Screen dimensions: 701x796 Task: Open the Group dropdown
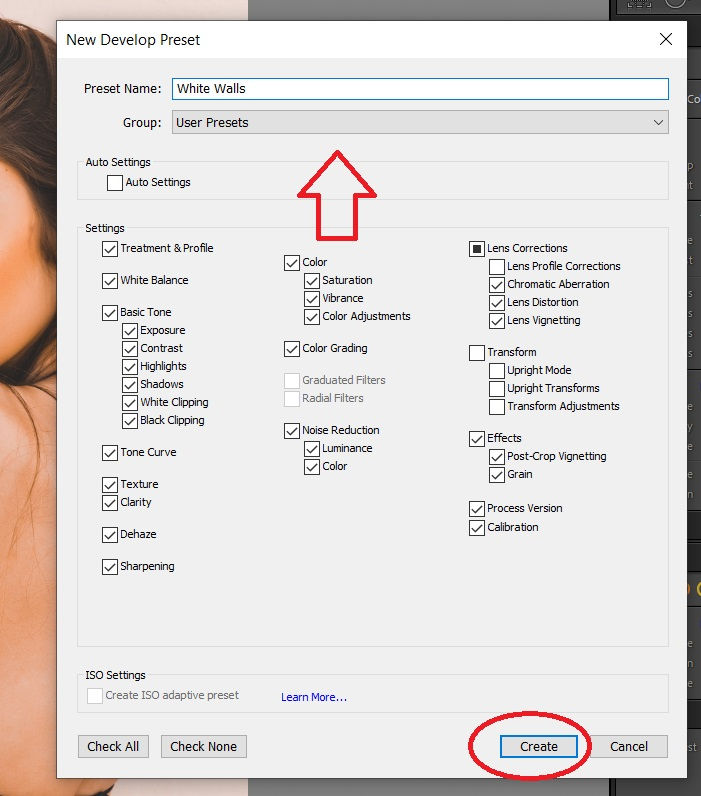(x=420, y=122)
